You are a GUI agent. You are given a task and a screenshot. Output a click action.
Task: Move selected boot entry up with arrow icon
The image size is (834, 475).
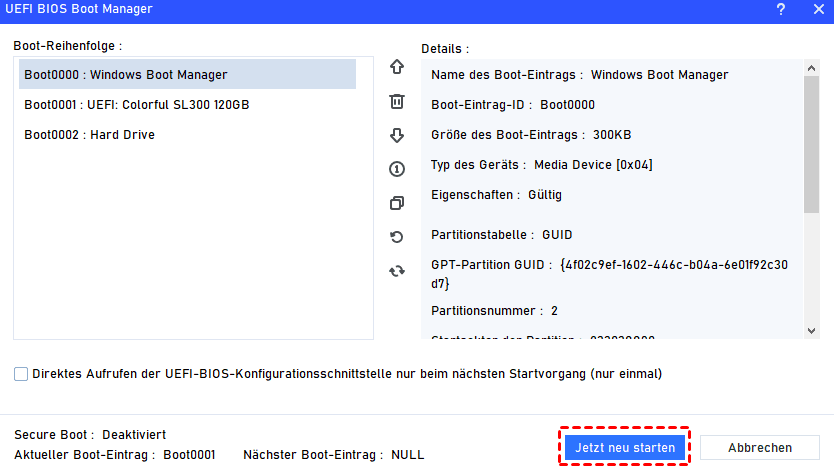click(397, 67)
